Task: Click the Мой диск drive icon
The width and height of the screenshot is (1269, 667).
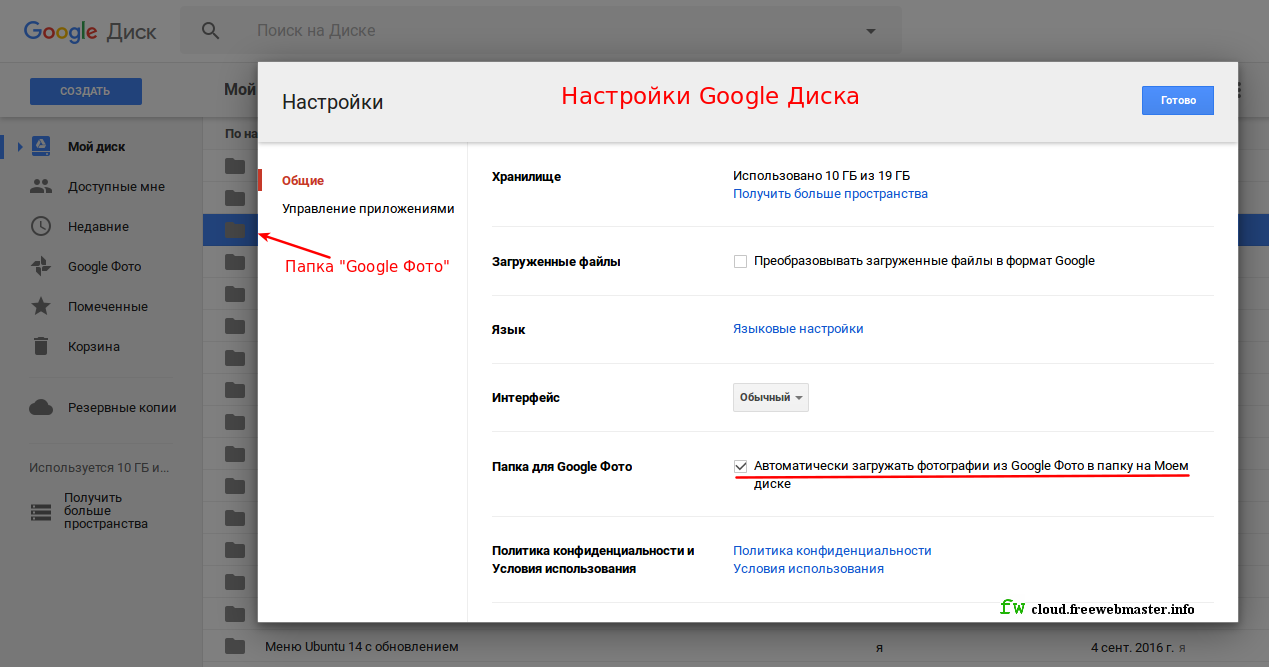Action: pyautogui.click(x=41, y=146)
